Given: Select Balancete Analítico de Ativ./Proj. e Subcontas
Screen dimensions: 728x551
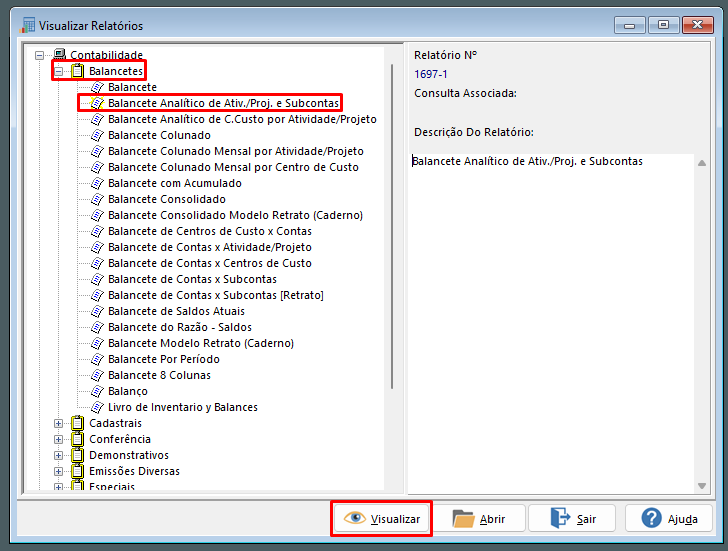Looking at the screenshot, I should (223, 103).
